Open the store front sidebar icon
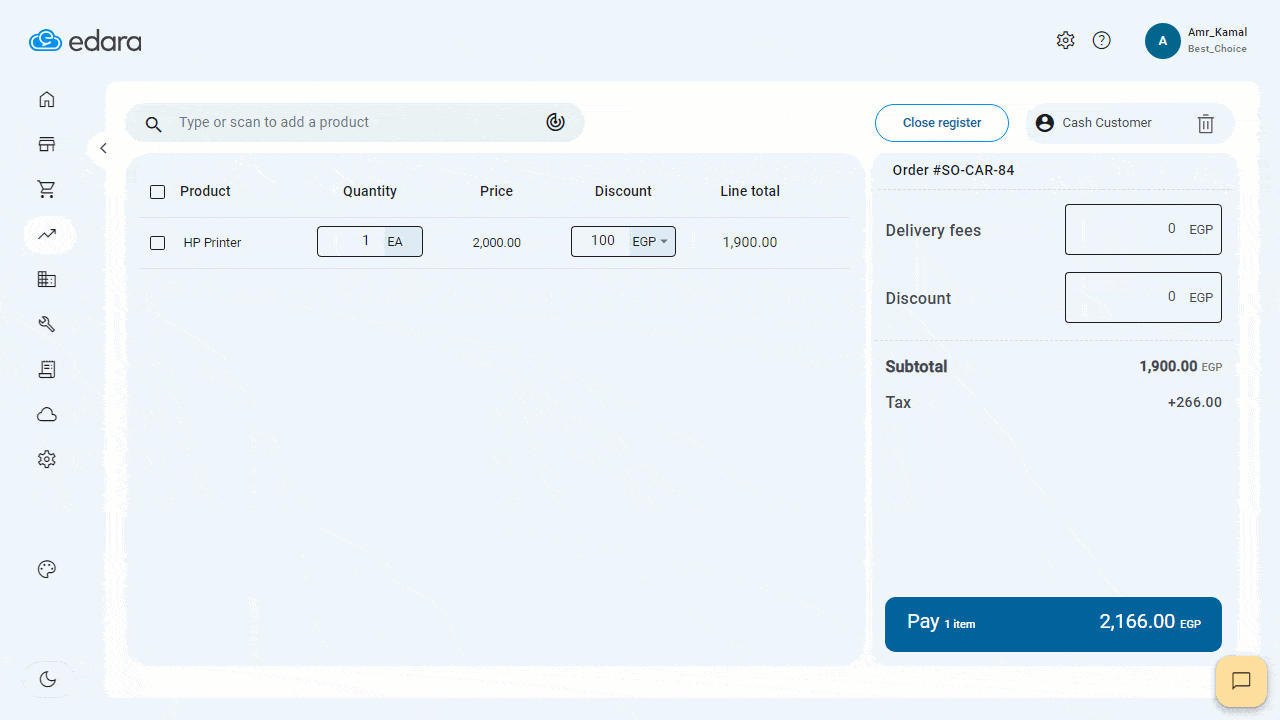This screenshot has width=1280, height=720. point(46,144)
